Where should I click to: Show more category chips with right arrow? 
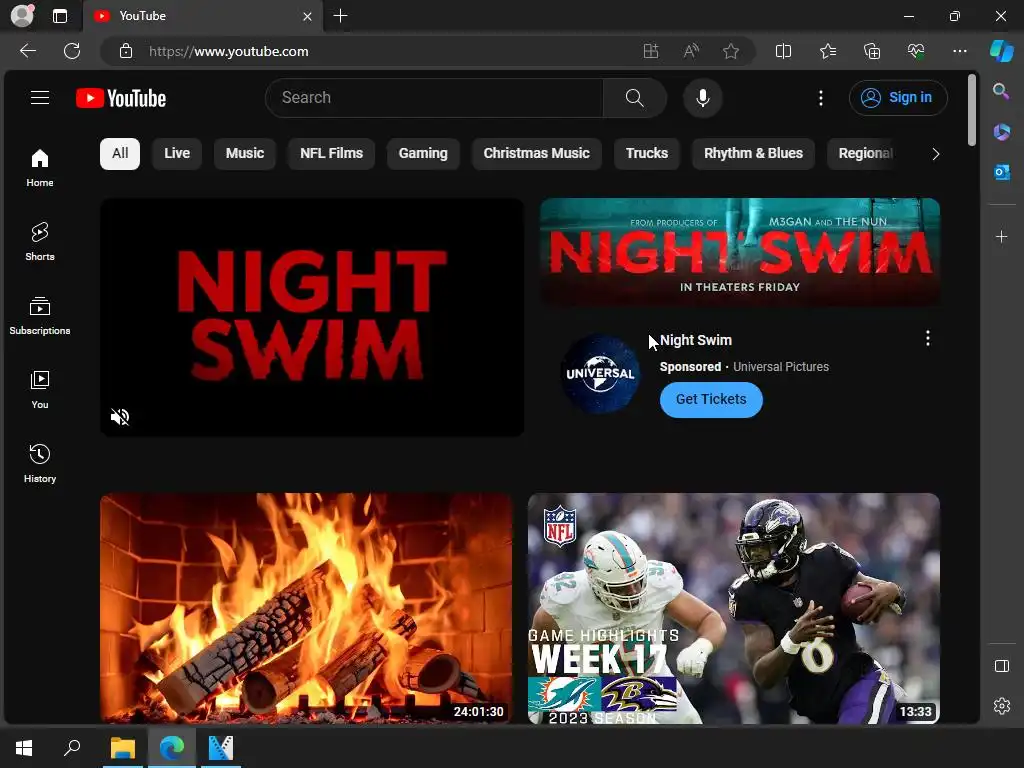point(935,154)
